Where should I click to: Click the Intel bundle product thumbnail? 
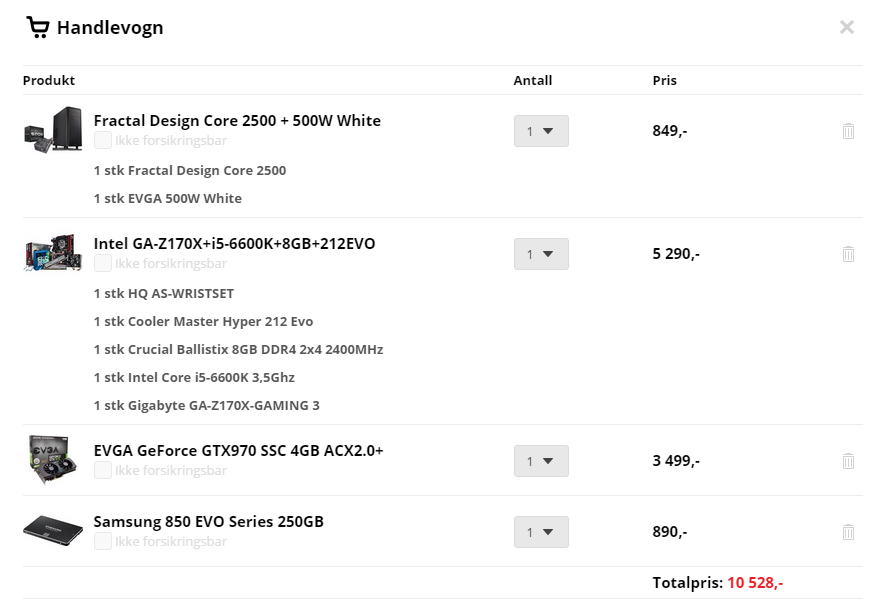tap(53, 252)
